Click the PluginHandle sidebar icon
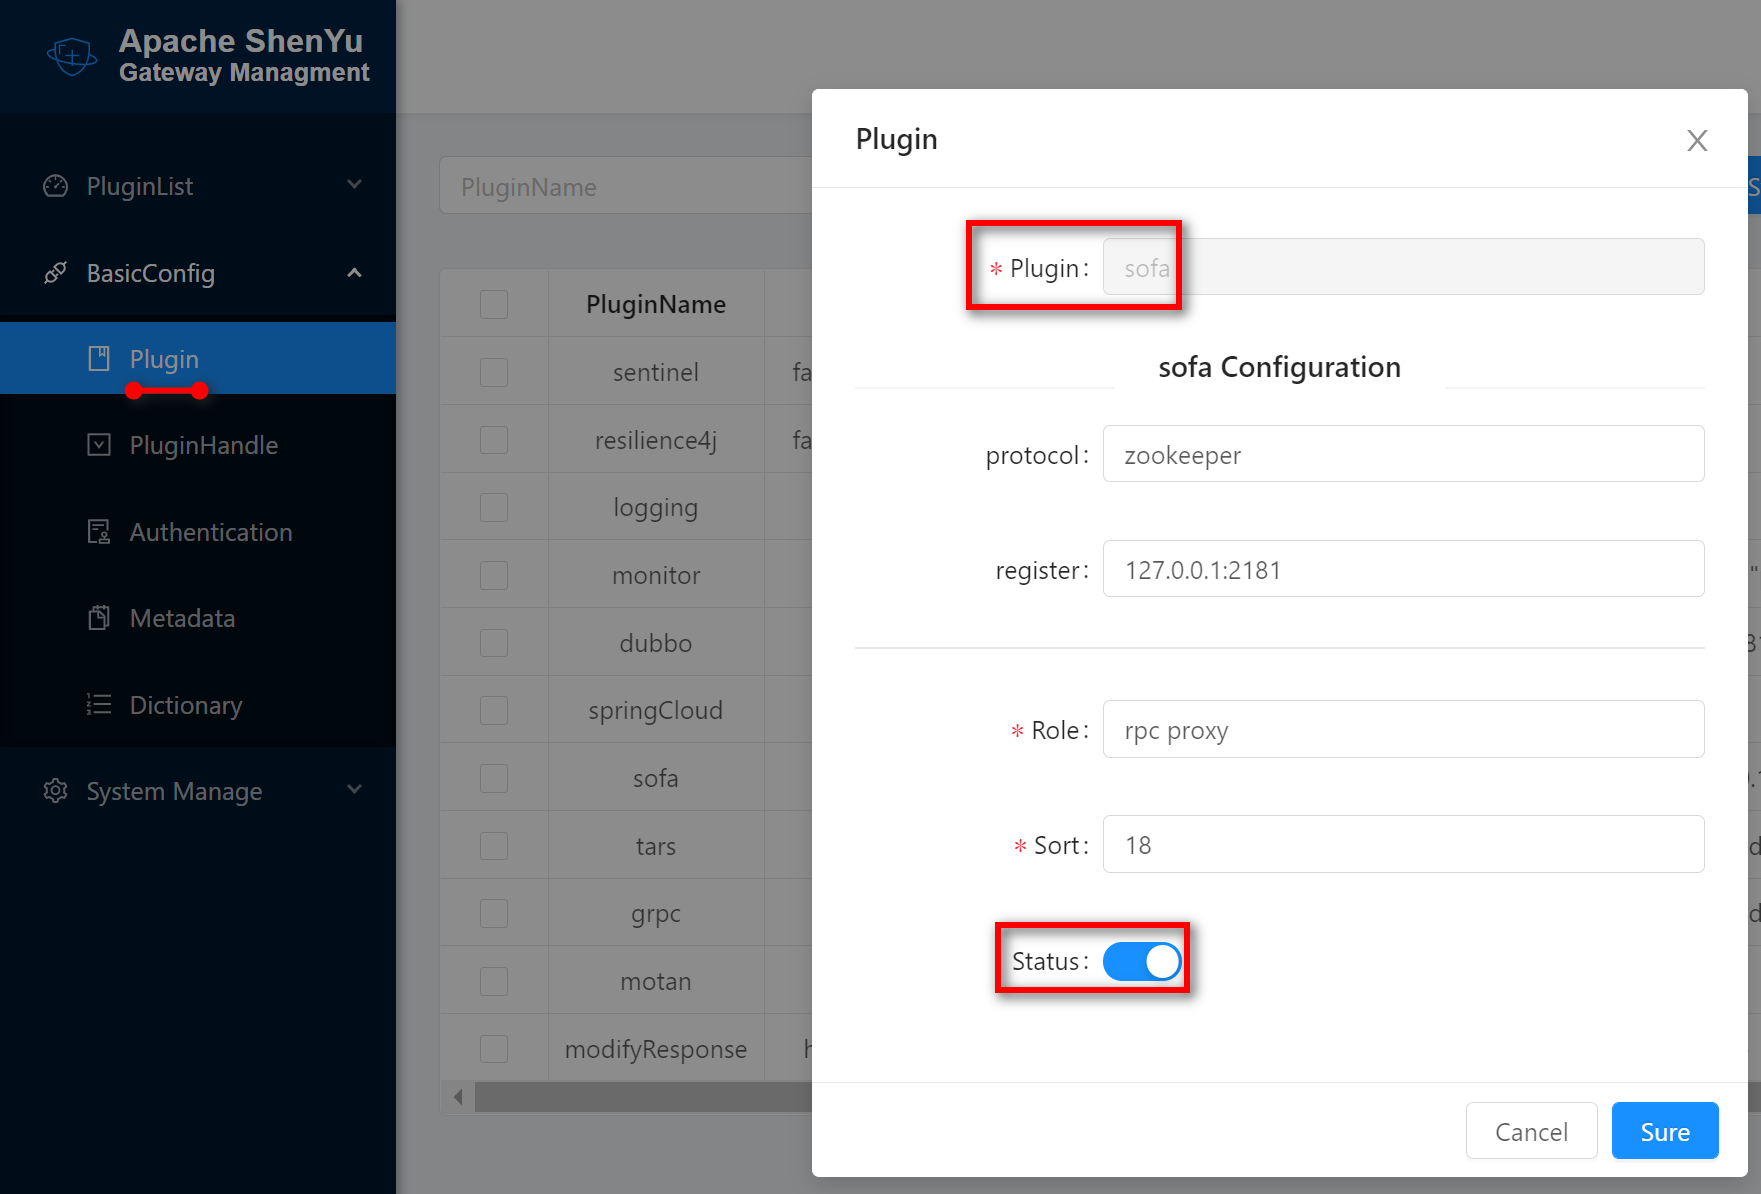 (99, 445)
